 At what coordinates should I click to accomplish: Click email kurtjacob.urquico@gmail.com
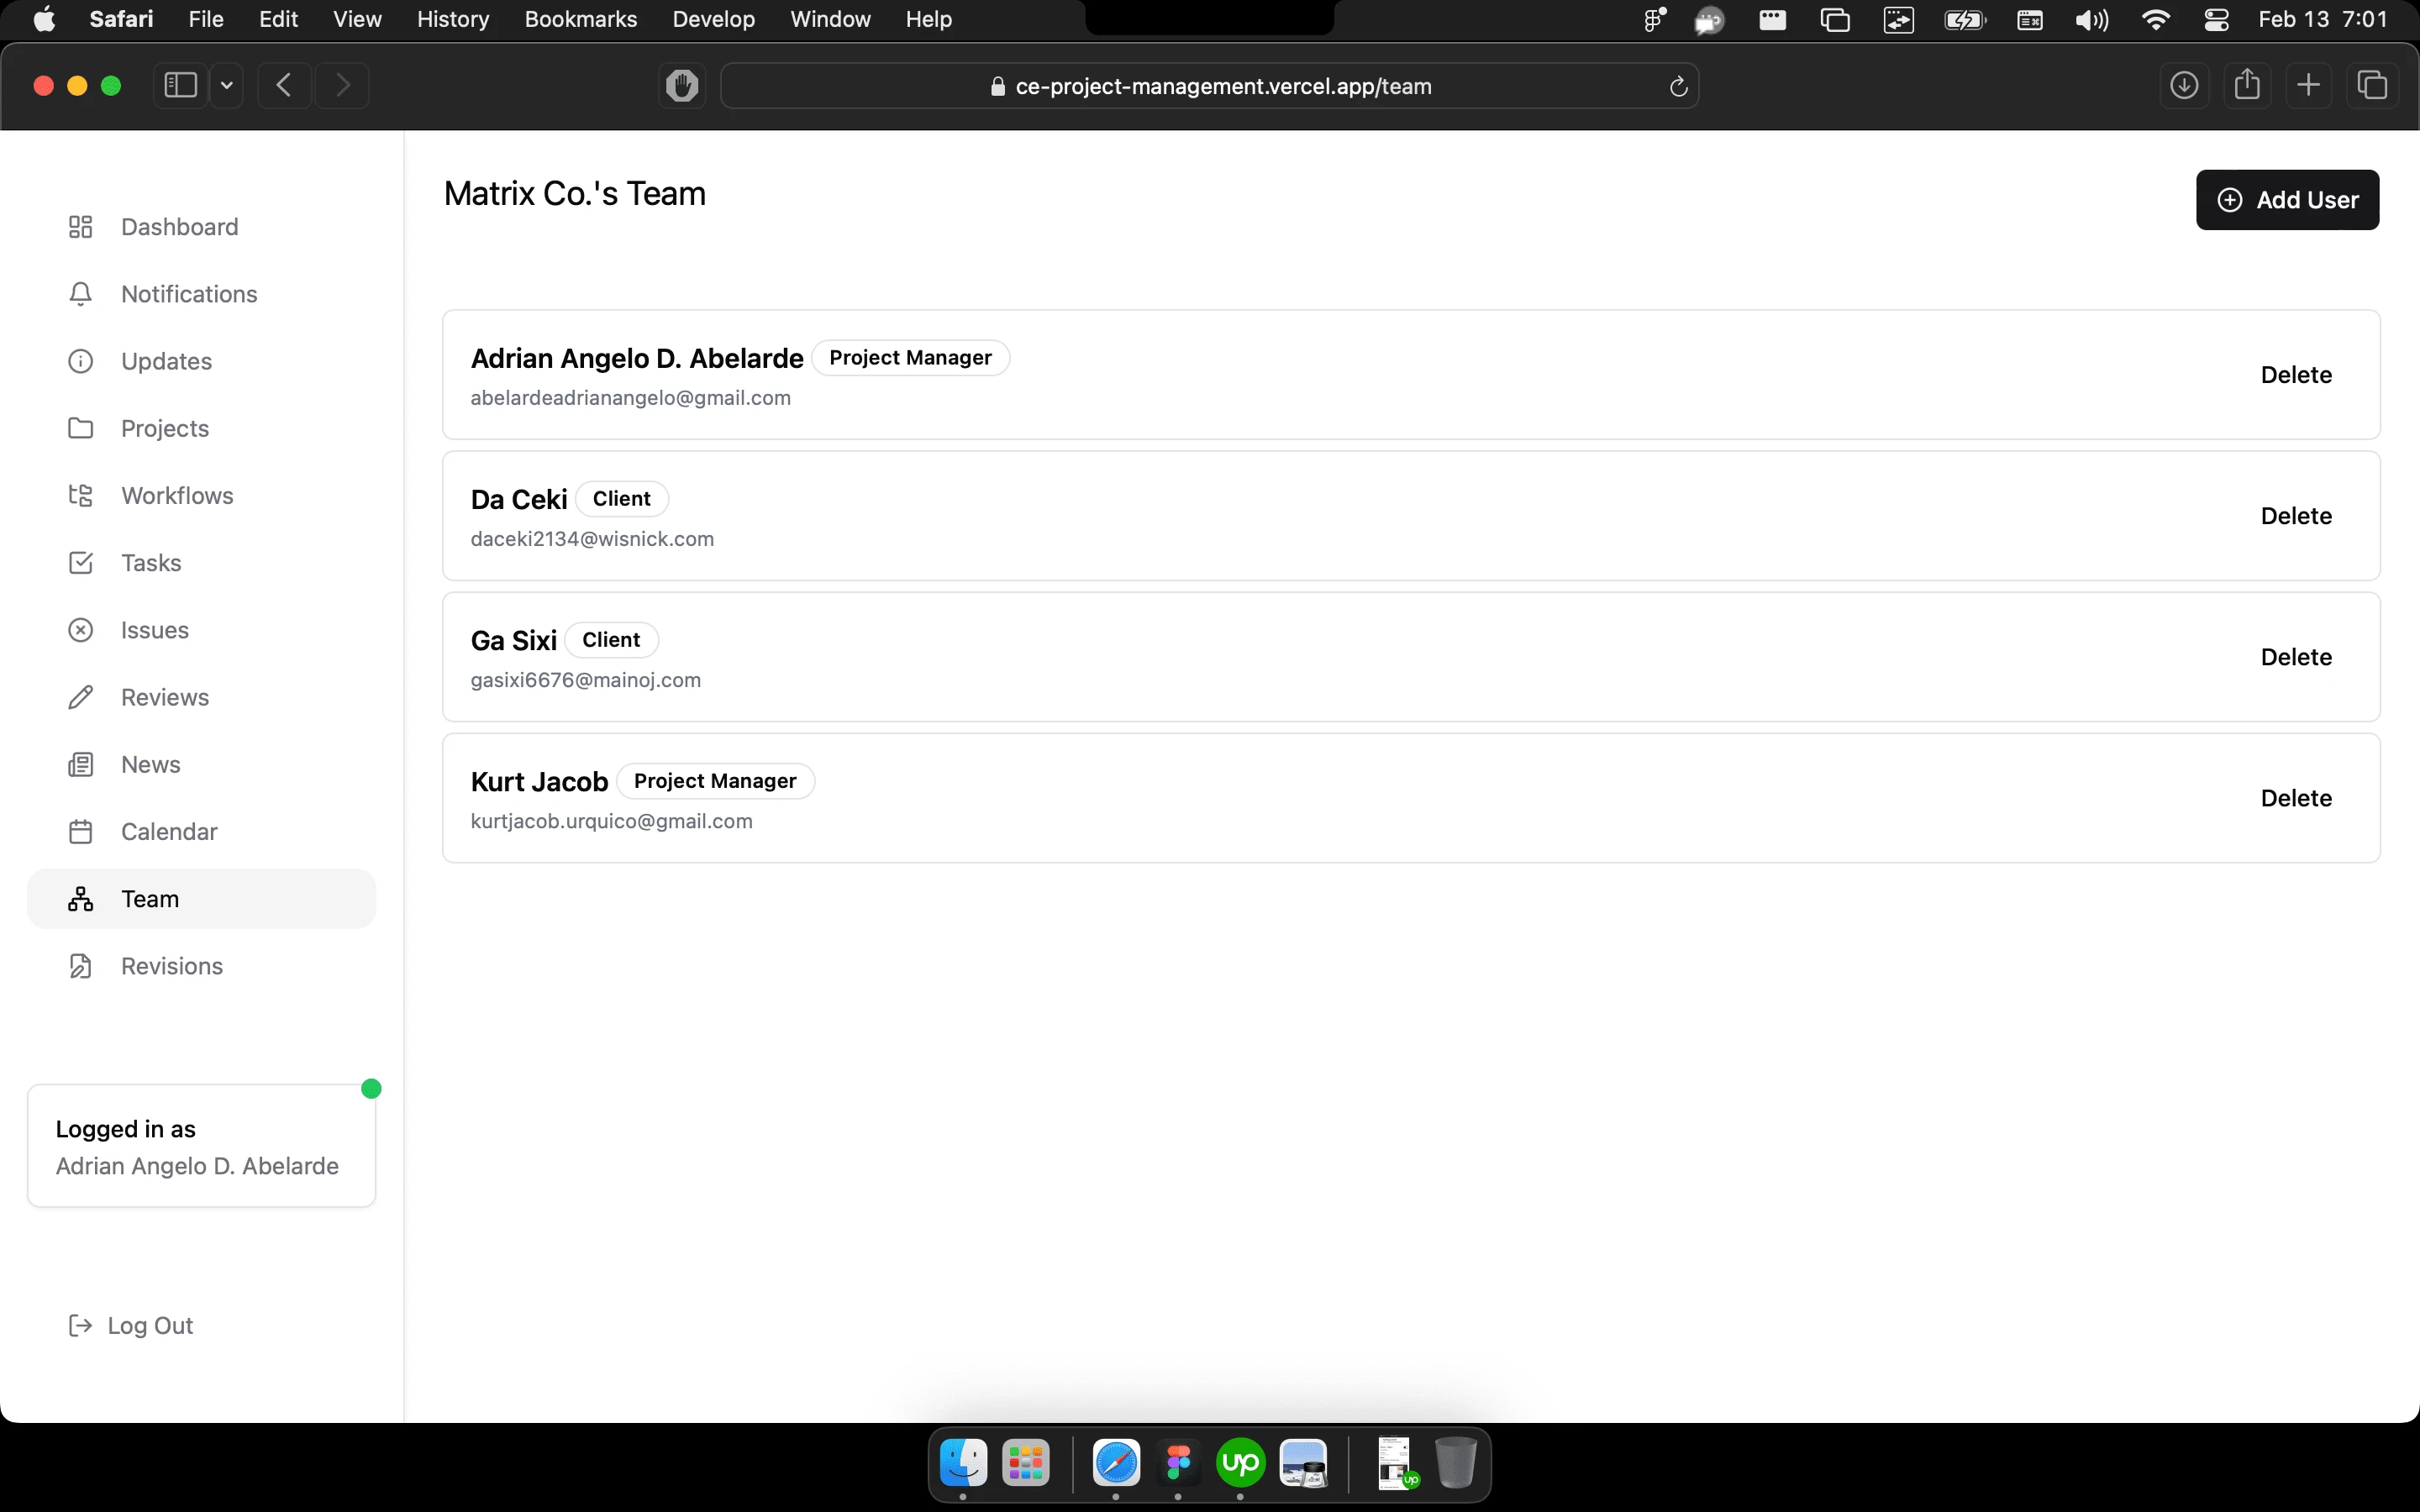pyautogui.click(x=612, y=821)
